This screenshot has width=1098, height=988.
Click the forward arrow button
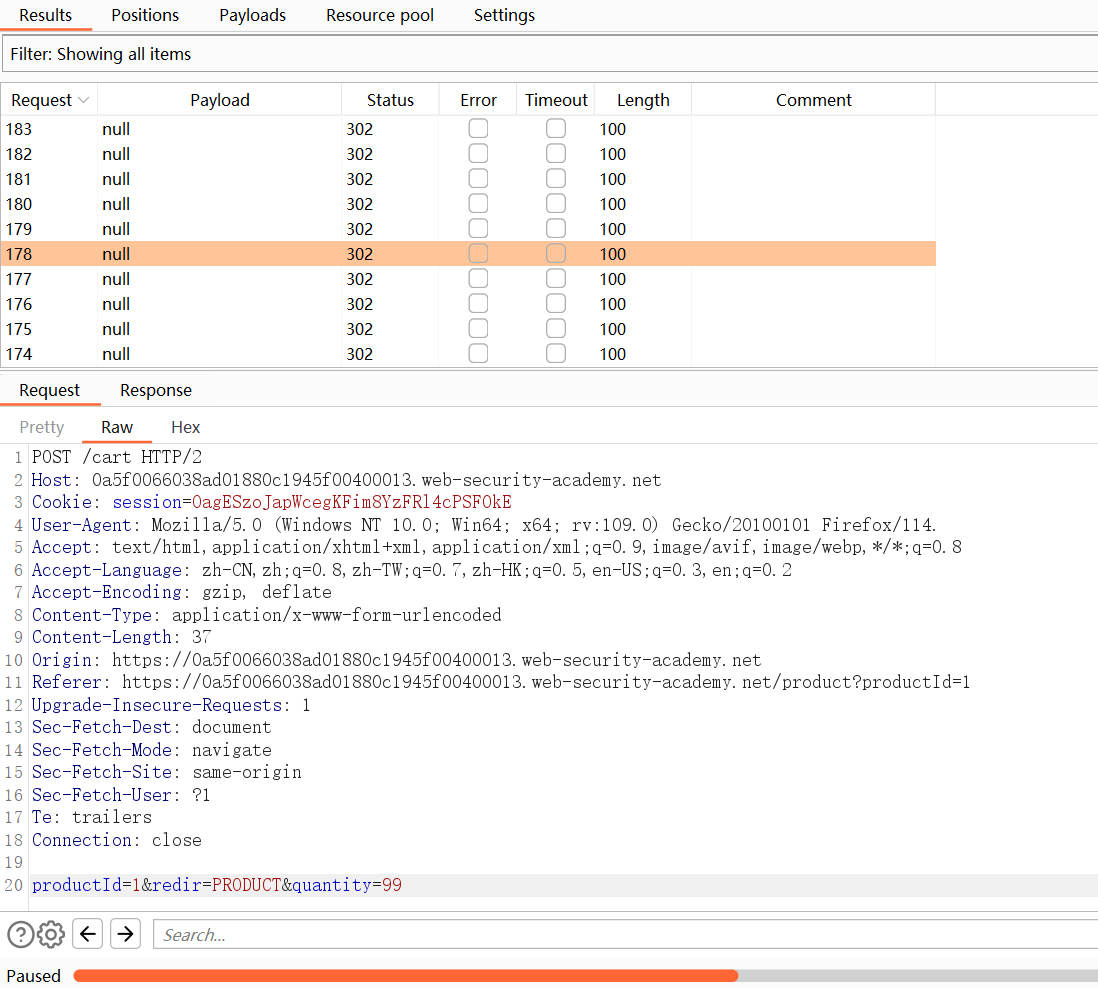click(x=125, y=934)
